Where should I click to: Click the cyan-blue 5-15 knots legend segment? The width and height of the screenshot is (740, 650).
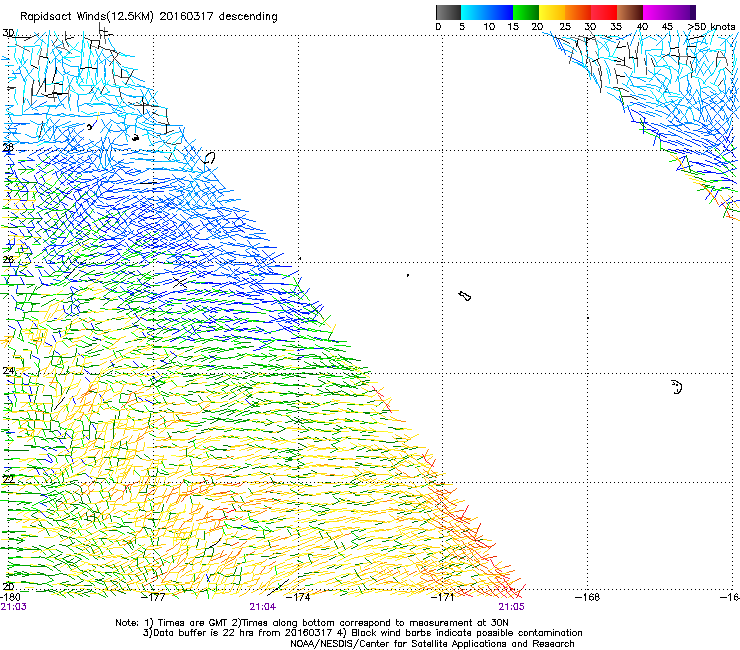click(487, 12)
